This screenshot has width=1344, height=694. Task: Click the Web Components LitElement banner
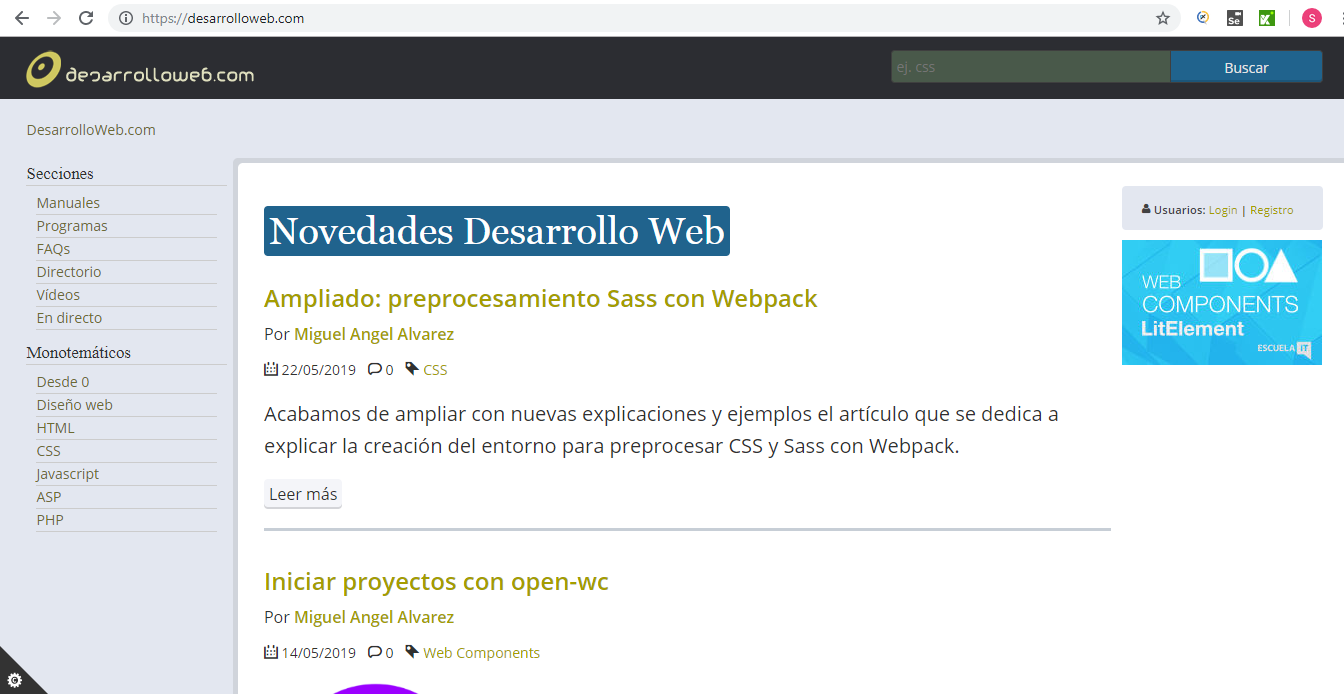point(1221,302)
